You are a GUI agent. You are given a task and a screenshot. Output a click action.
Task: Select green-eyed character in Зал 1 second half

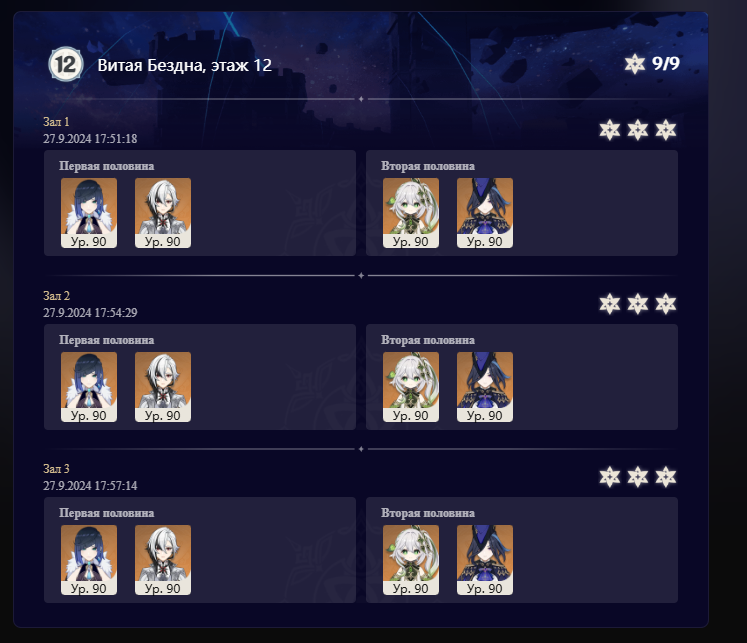tap(411, 213)
